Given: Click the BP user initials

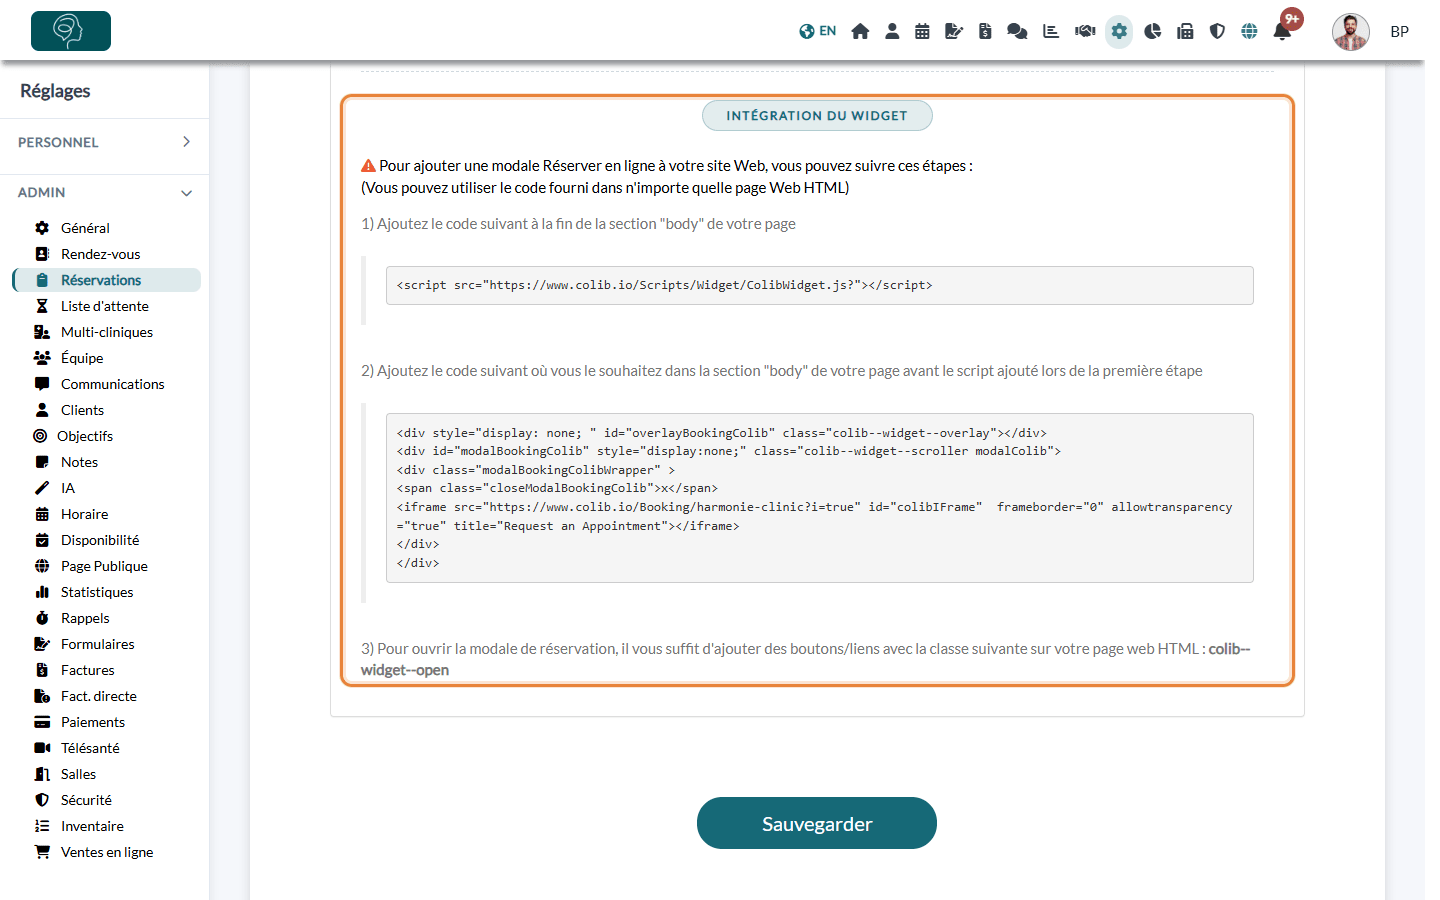Looking at the screenshot, I should click(x=1400, y=32).
